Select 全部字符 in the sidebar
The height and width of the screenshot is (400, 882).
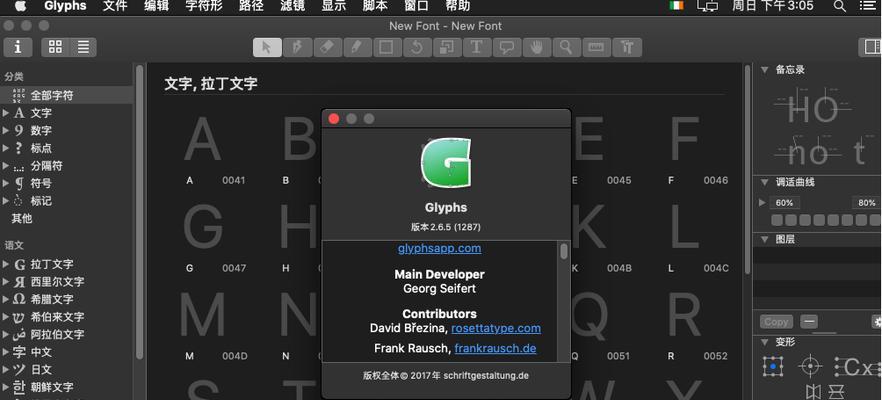pos(67,96)
